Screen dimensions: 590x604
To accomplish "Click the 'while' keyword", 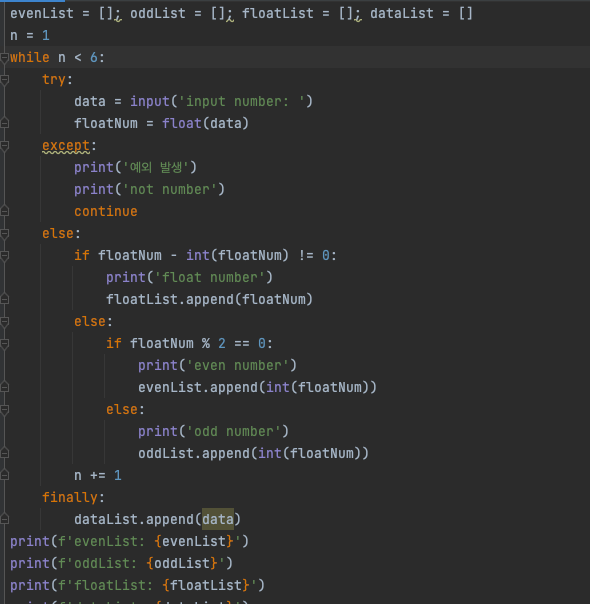I will 30,58.
